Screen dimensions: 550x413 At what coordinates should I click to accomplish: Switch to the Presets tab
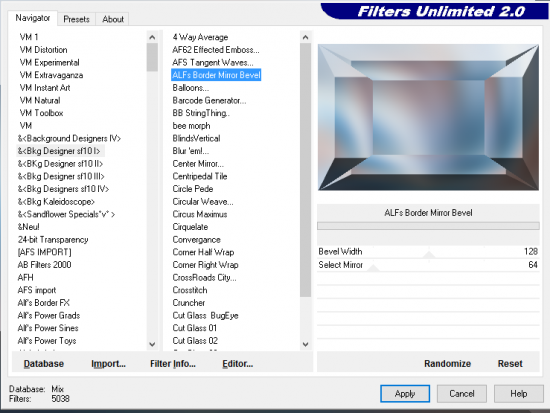(x=76, y=19)
